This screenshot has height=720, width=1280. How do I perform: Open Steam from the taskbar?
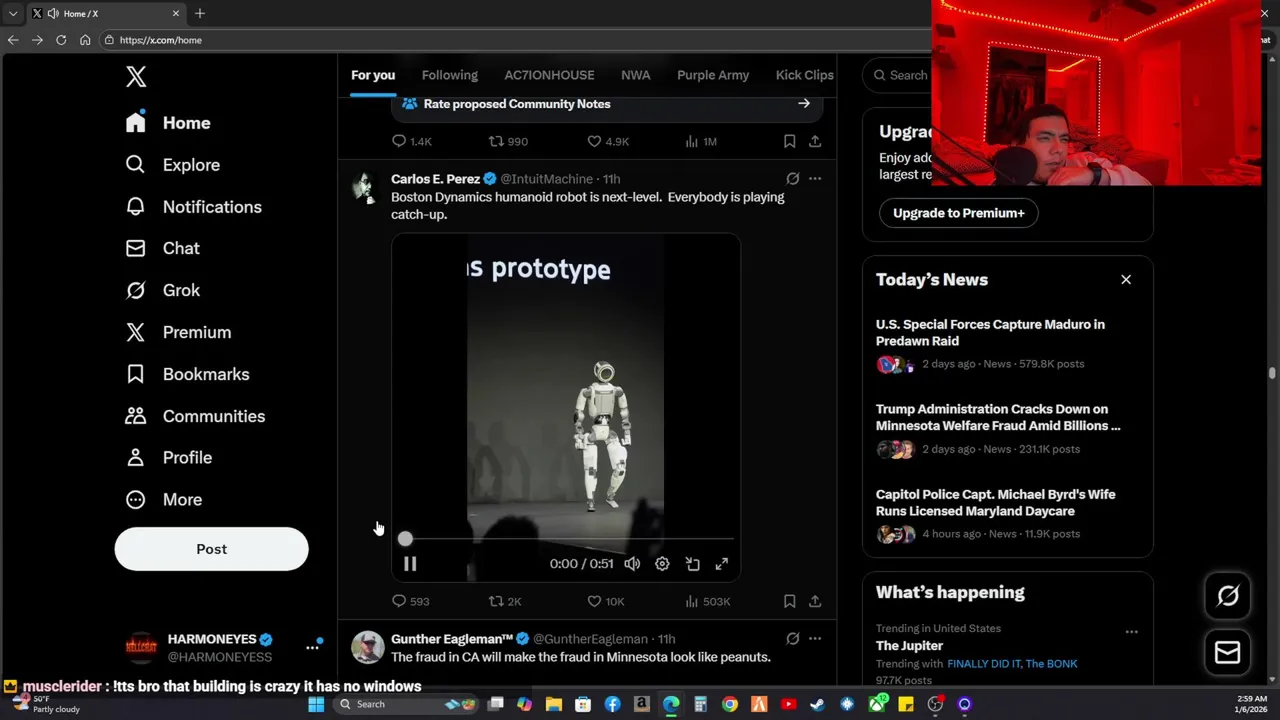[x=817, y=705]
